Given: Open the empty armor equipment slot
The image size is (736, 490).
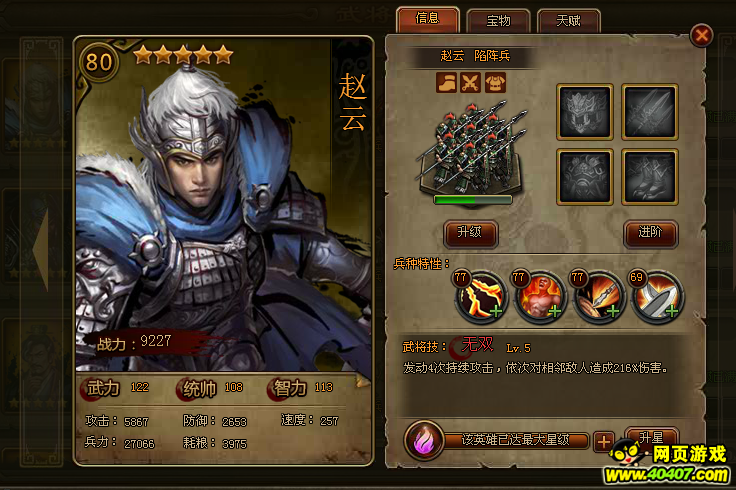Looking at the screenshot, I should tap(585, 177).
